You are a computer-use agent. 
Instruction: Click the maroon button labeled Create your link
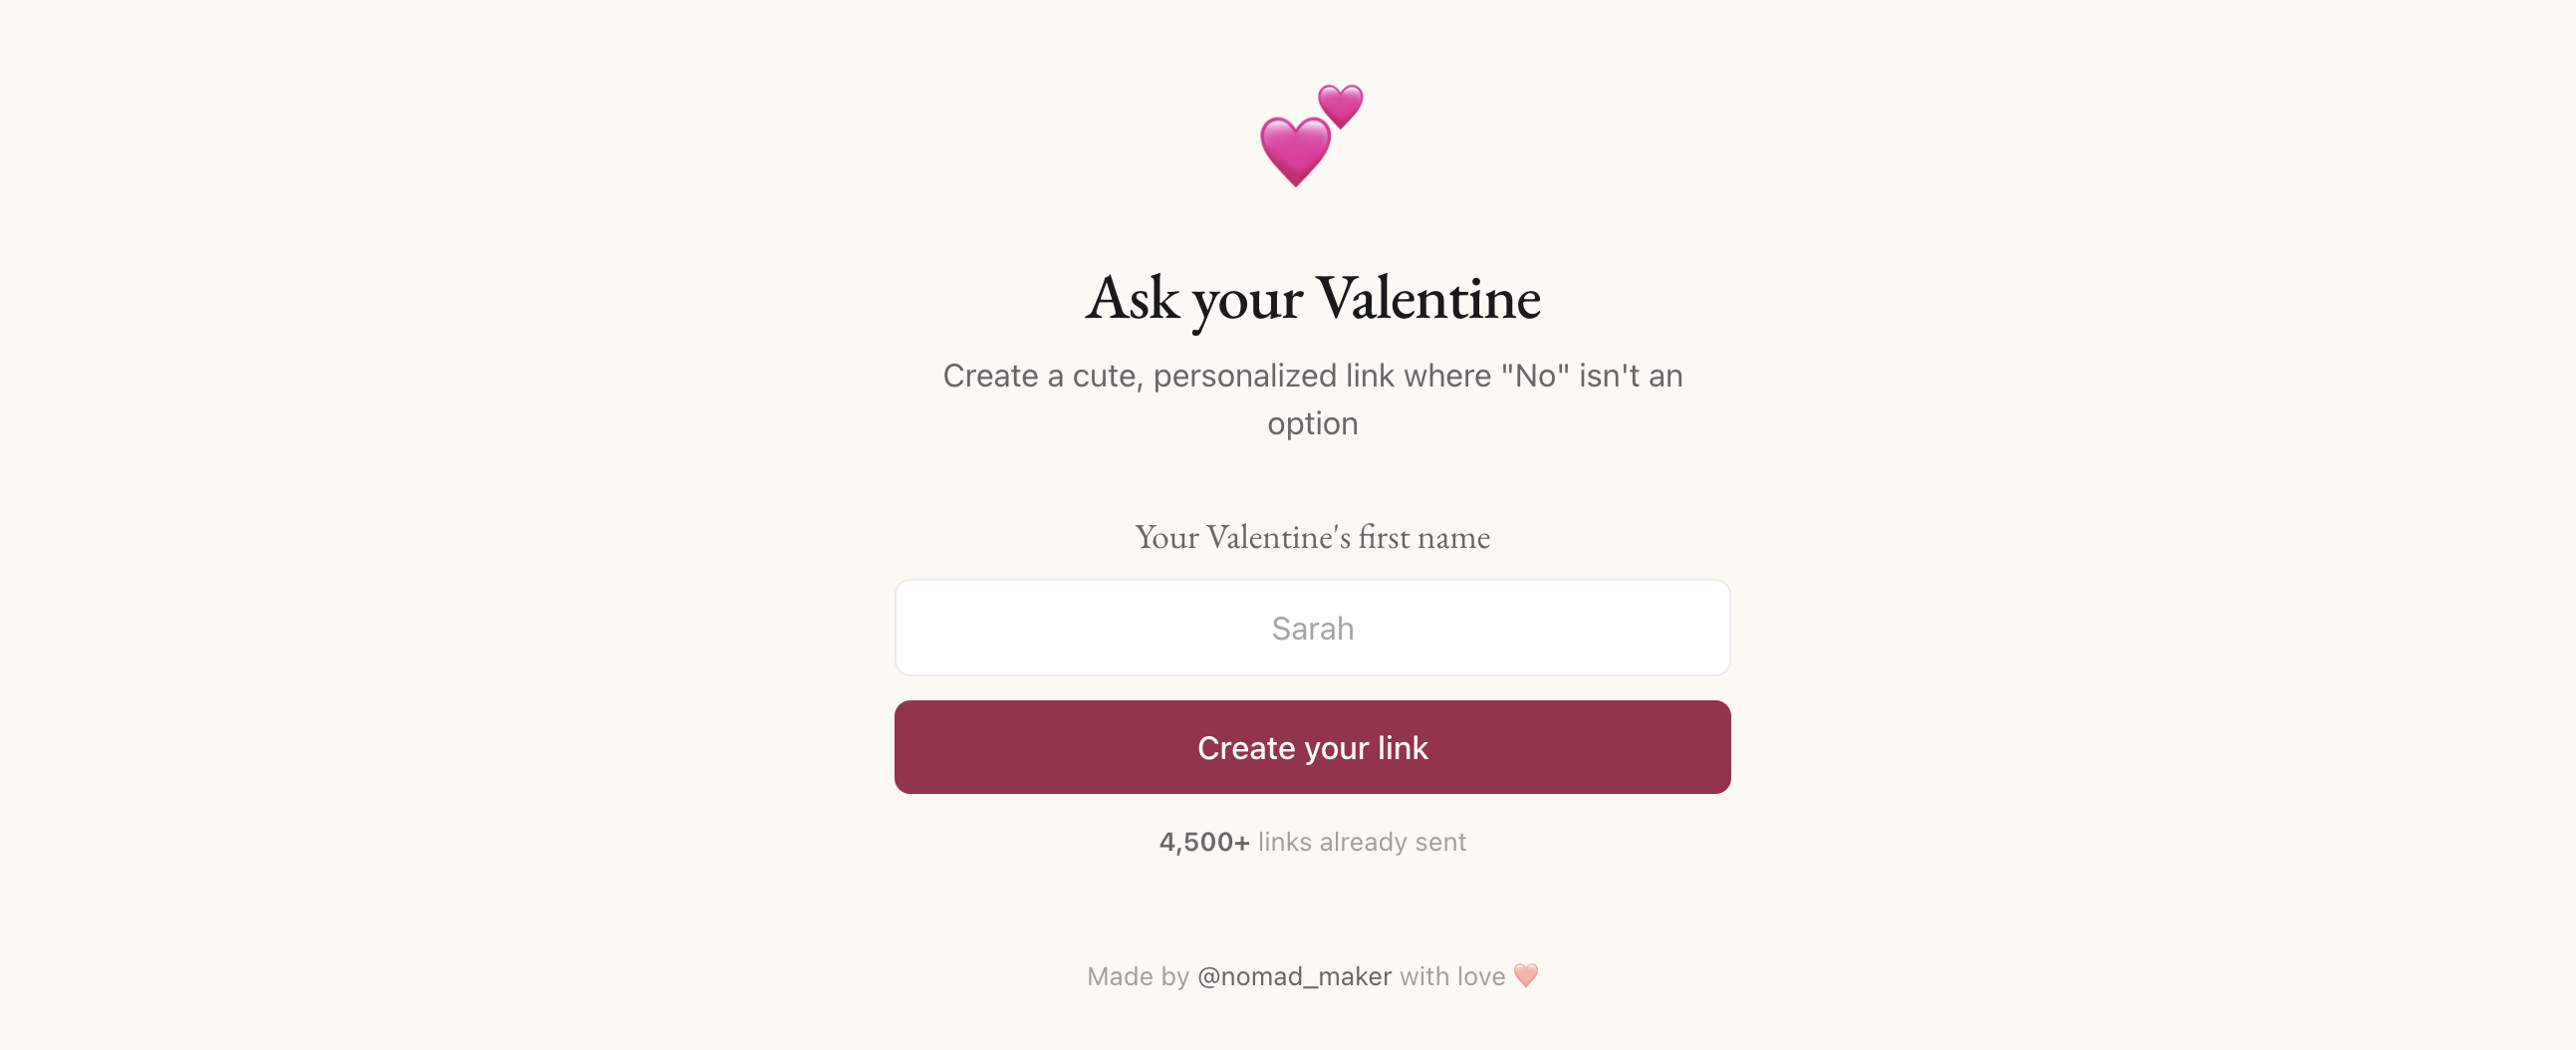coord(1312,747)
